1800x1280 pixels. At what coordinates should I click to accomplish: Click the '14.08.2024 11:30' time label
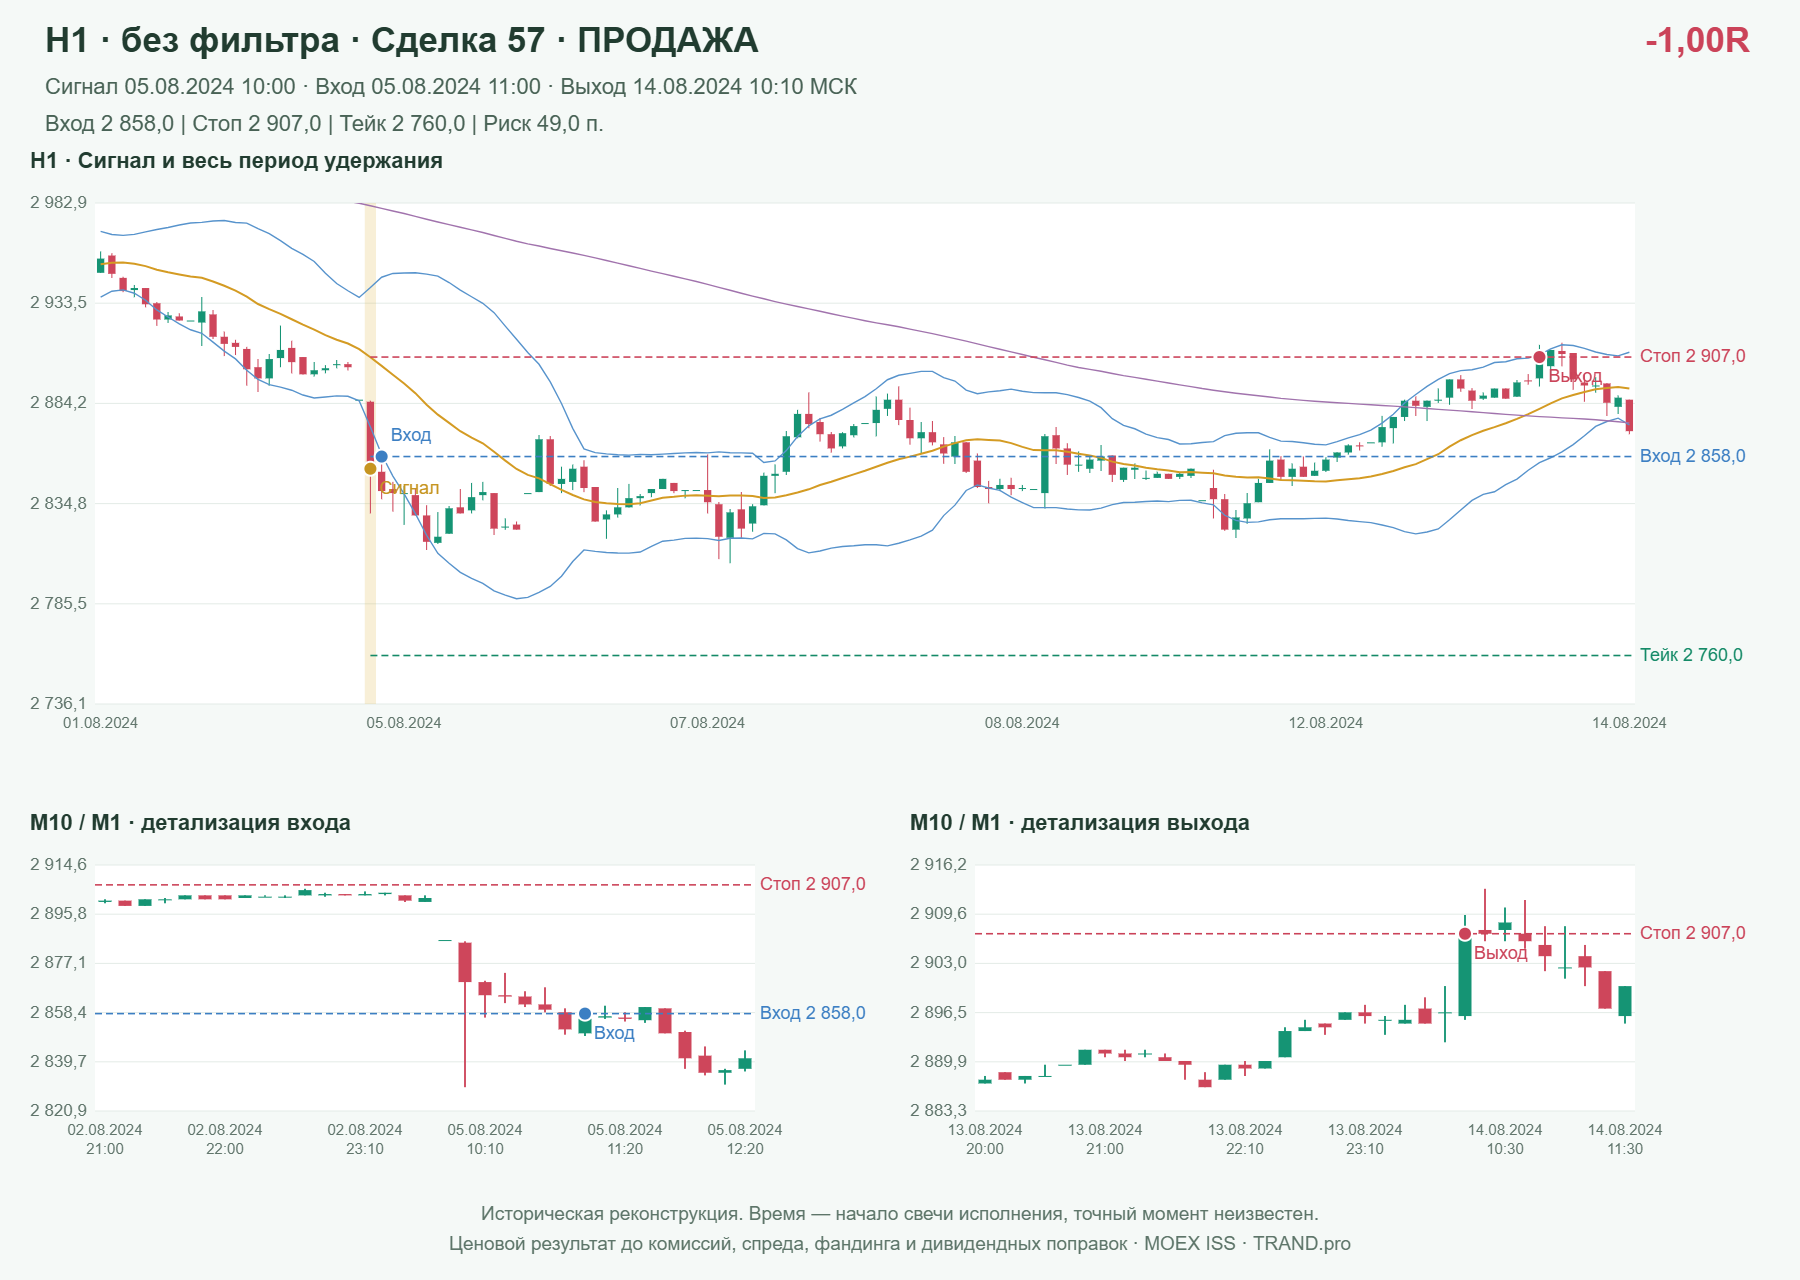pos(1625,1139)
